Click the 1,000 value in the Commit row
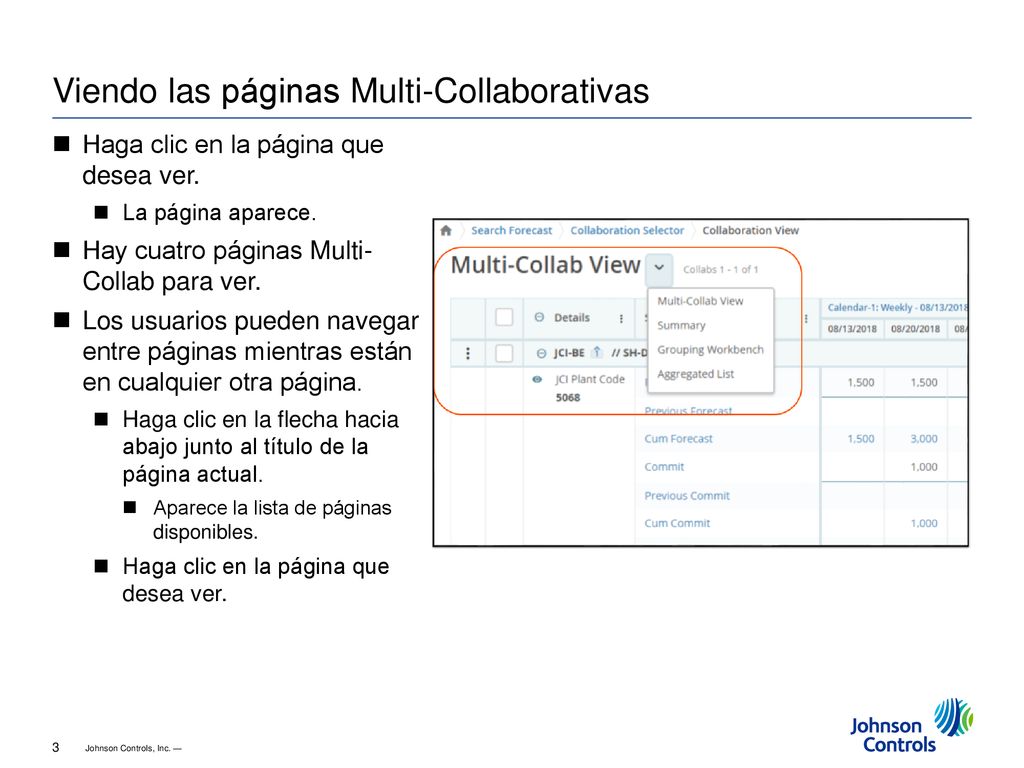Image resolution: width=1024 pixels, height=768 pixels. pyautogui.click(x=924, y=467)
